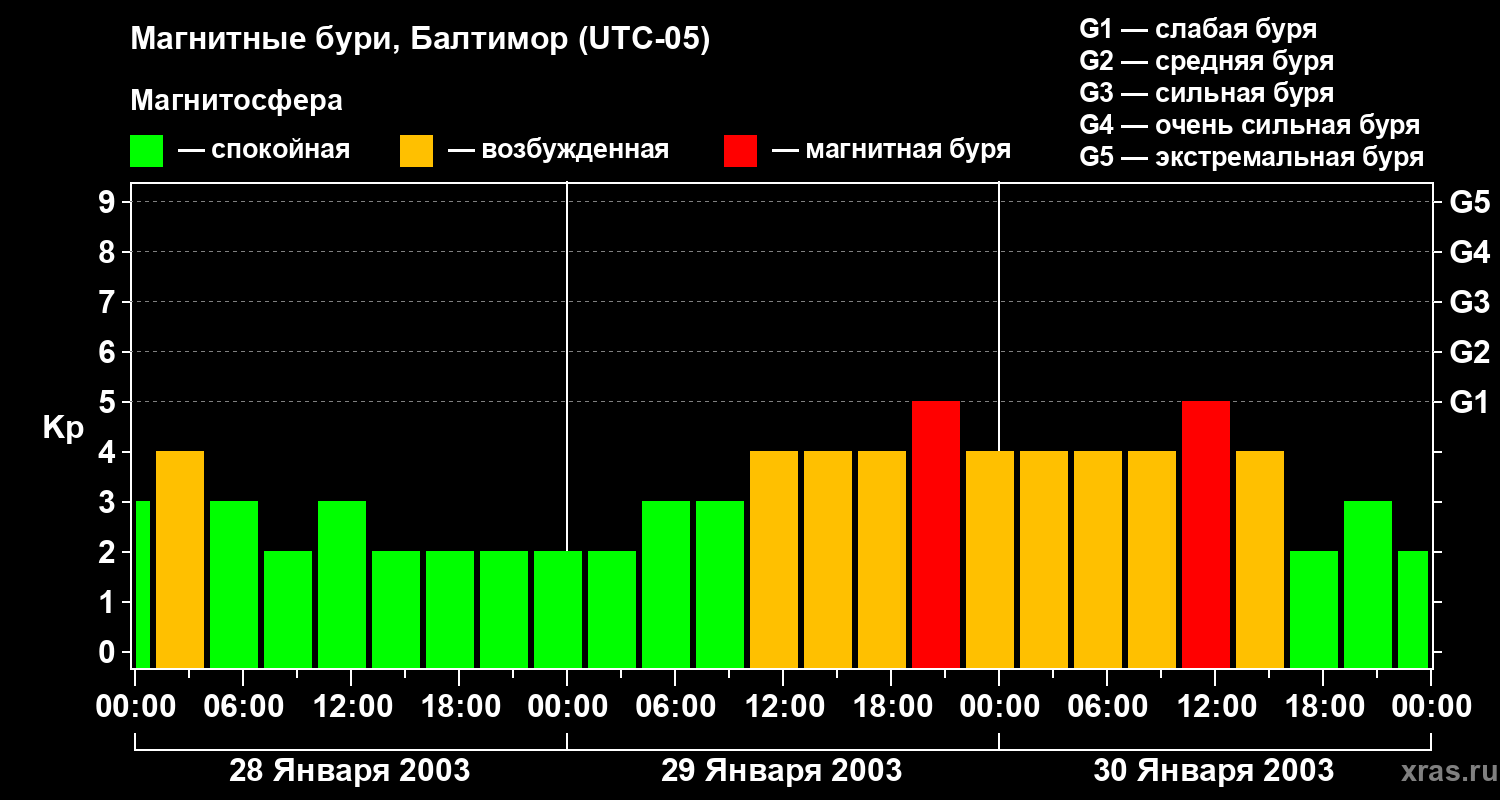Click '12:00' time label above 28 Января

click(x=351, y=707)
